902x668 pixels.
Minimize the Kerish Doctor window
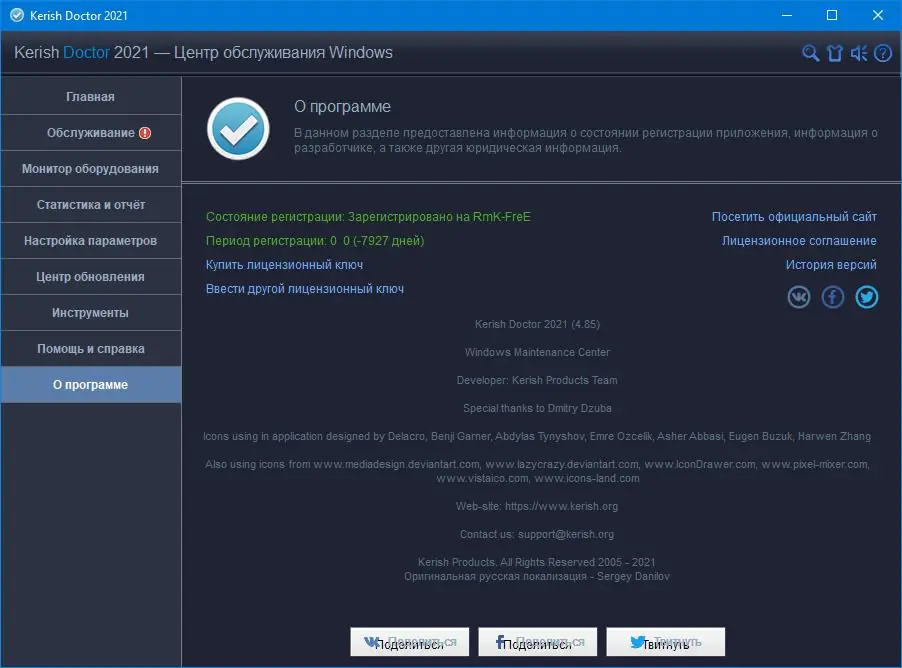click(x=787, y=16)
